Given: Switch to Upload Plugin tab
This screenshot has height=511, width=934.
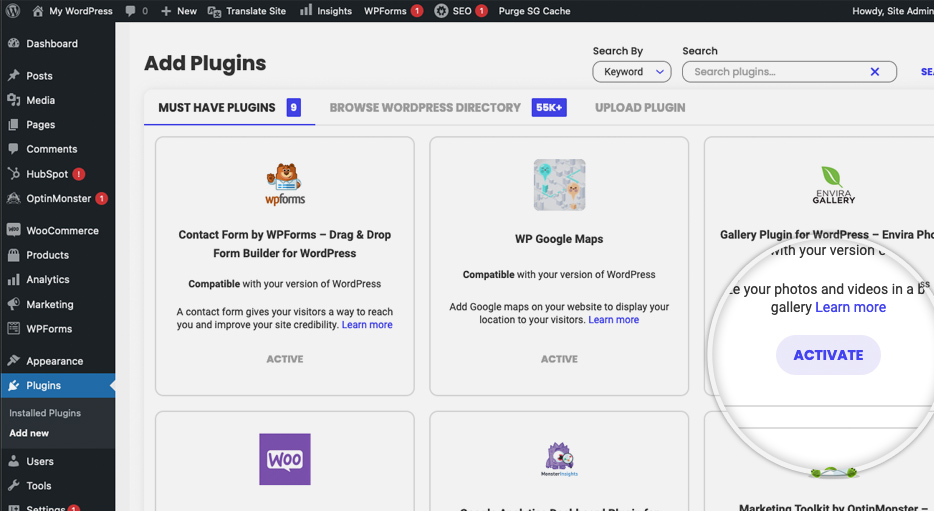Looking at the screenshot, I should click(640, 107).
